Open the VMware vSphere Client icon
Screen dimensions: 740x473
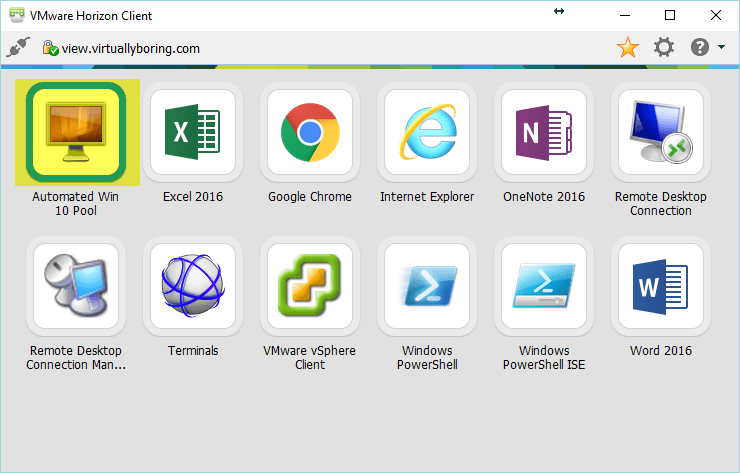pyautogui.click(x=310, y=286)
